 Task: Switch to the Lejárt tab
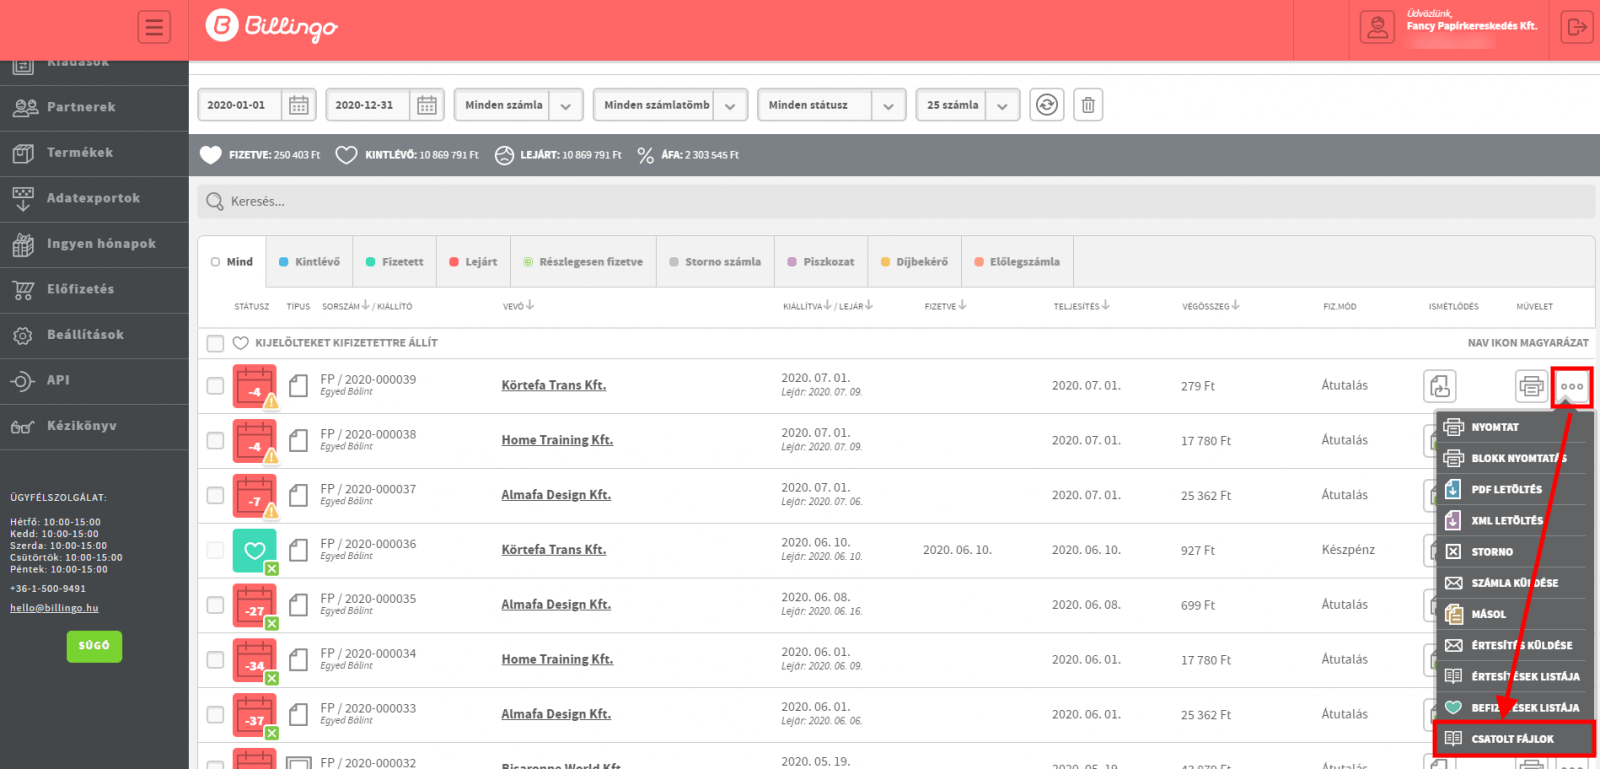click(x=473, y=262)
